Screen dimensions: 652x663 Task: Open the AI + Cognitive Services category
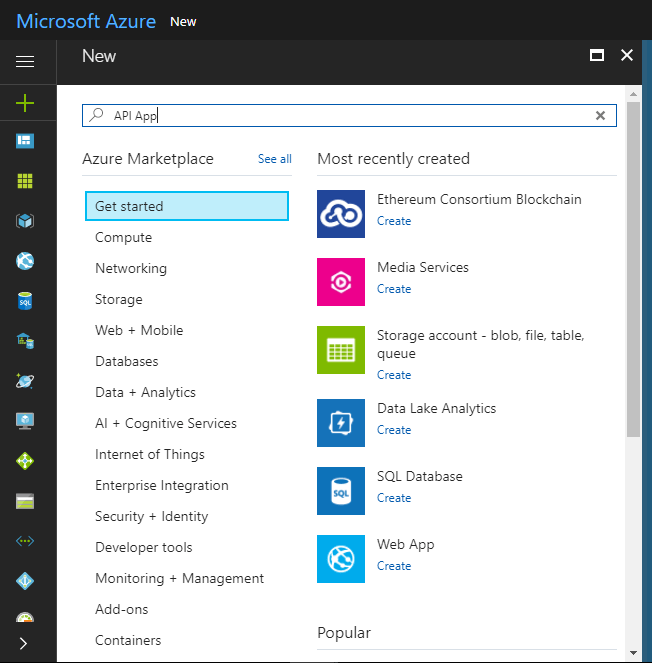tap(166, 424)
